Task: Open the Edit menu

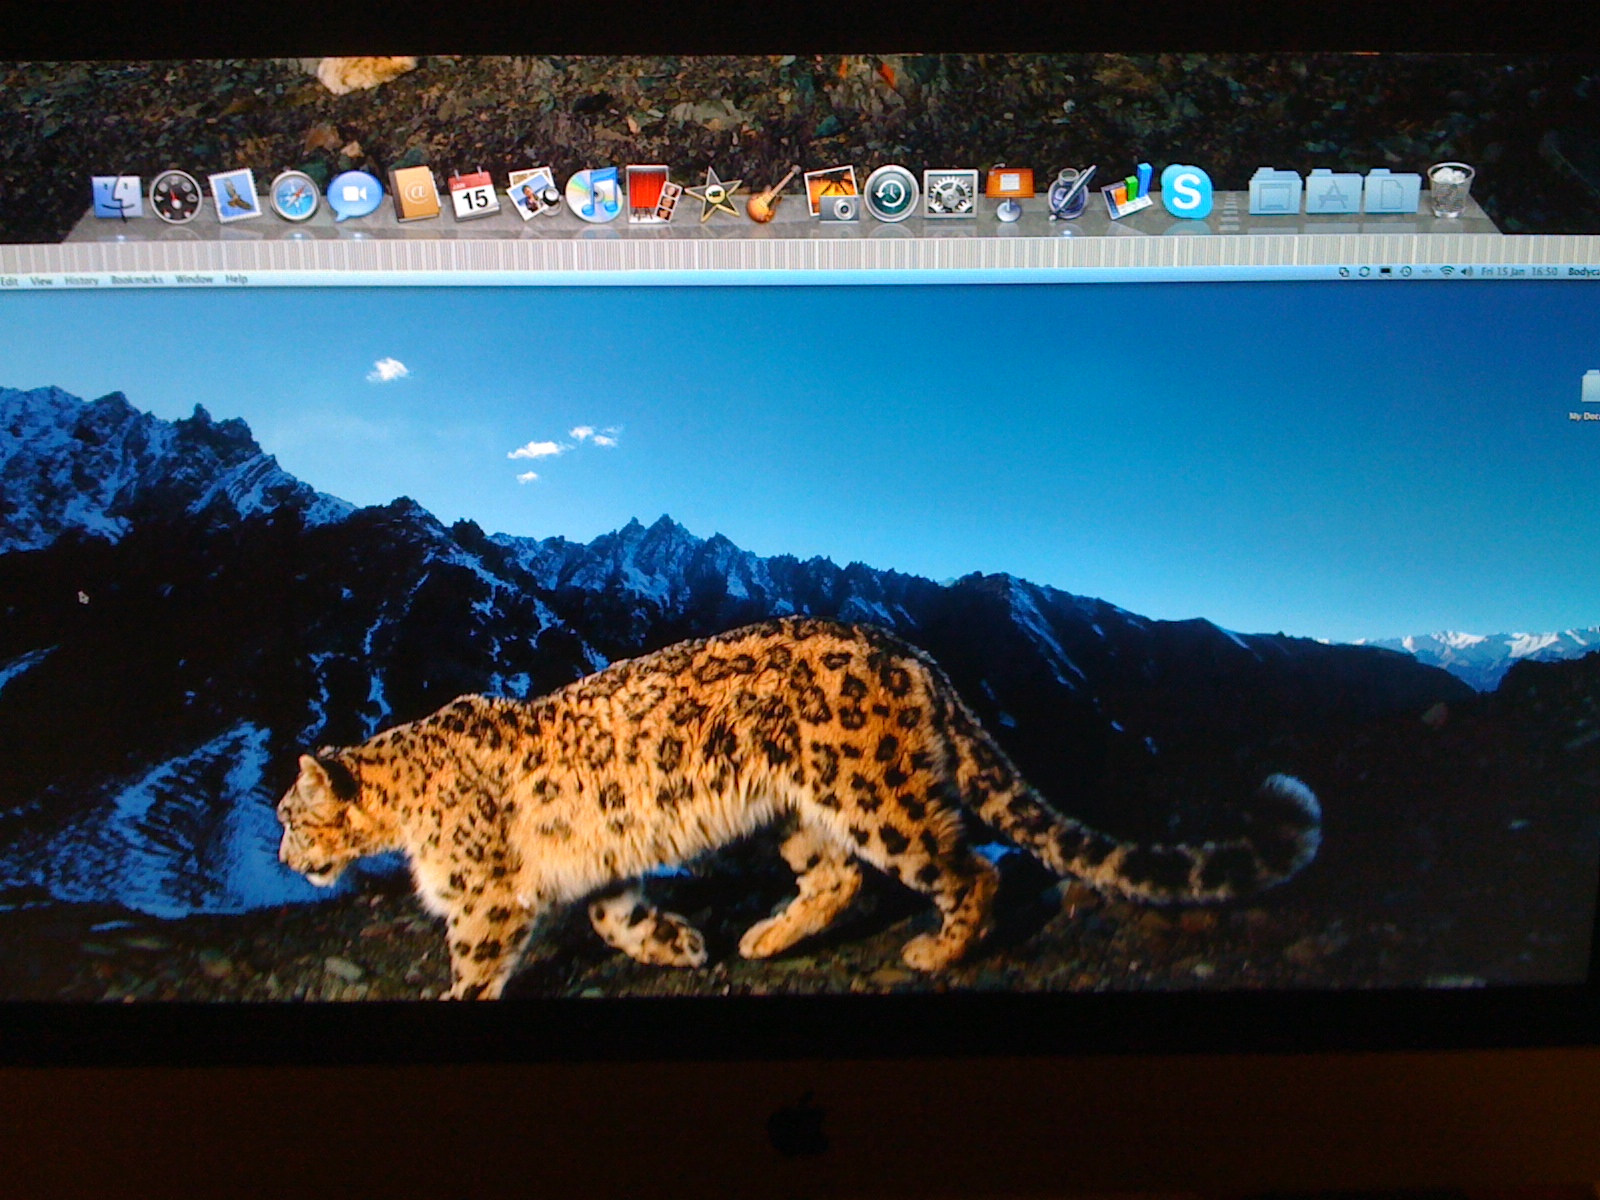Action: (10, 281)
